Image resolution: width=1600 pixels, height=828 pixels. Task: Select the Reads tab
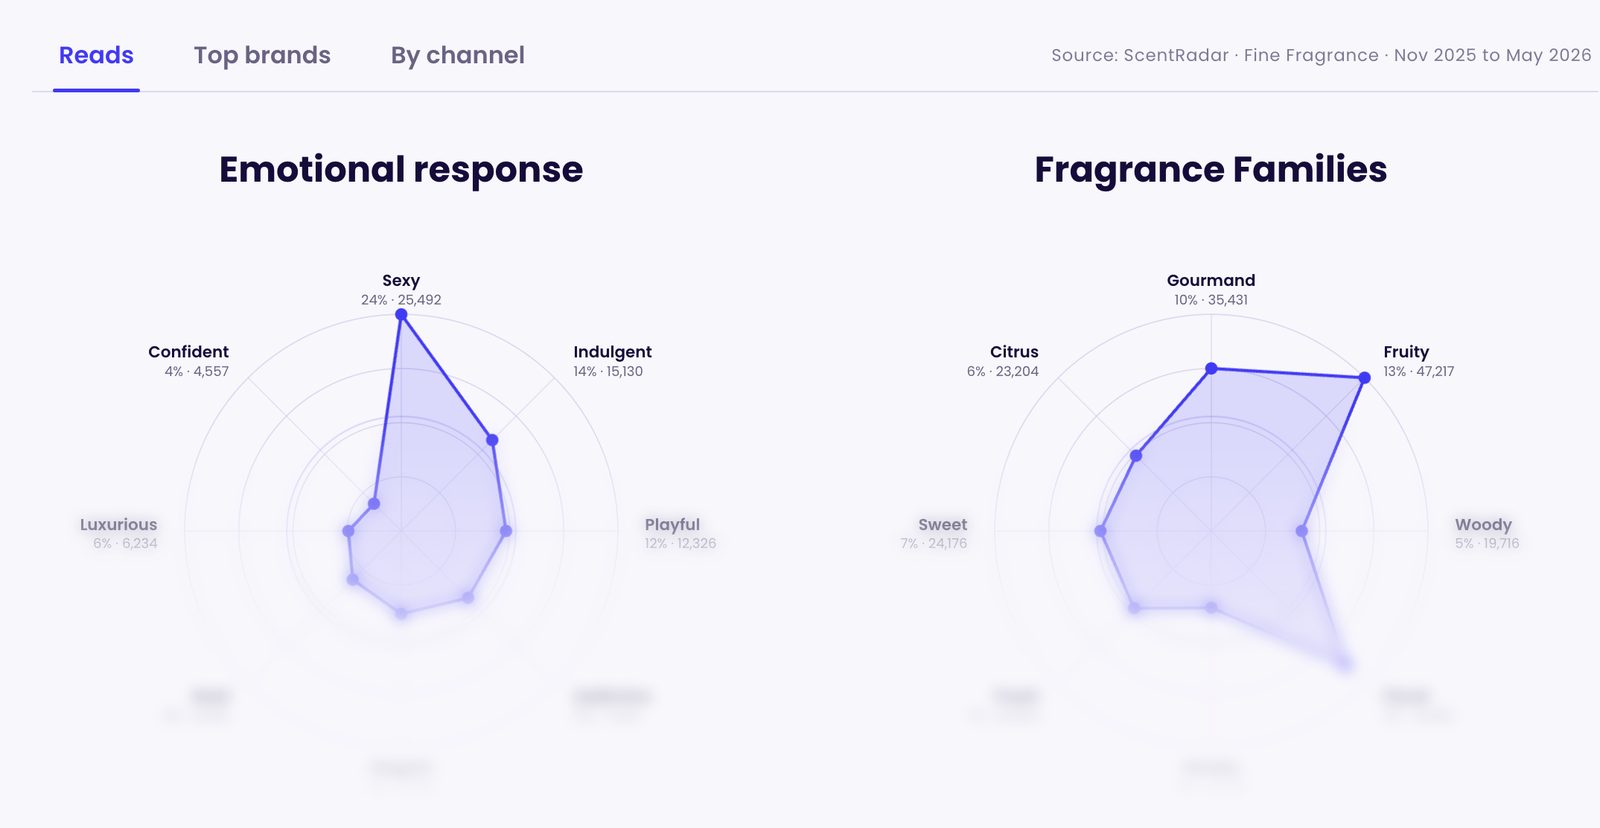[x=96, y=55]
